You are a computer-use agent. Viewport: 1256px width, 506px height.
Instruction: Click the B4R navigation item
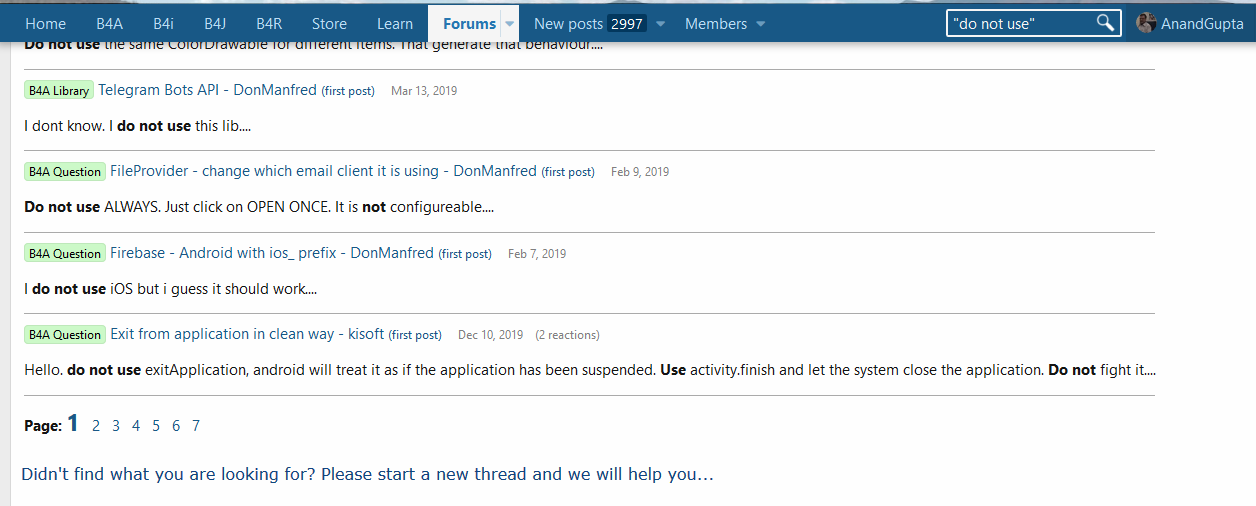(268, 24)
